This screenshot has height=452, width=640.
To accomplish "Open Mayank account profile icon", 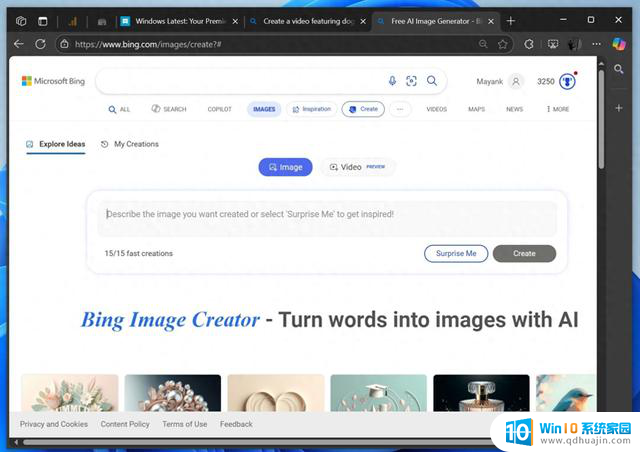I will tap(516, 81).
